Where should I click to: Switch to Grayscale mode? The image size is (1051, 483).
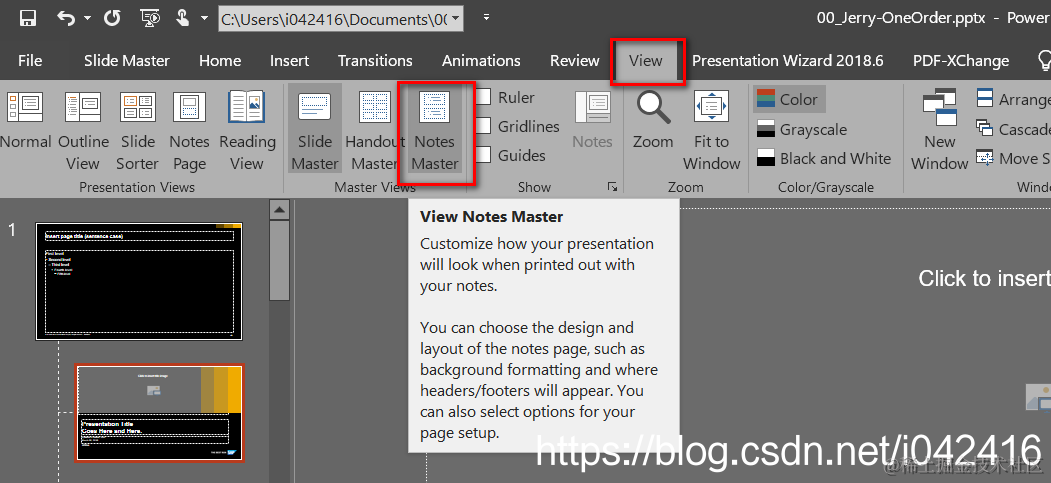802,129
